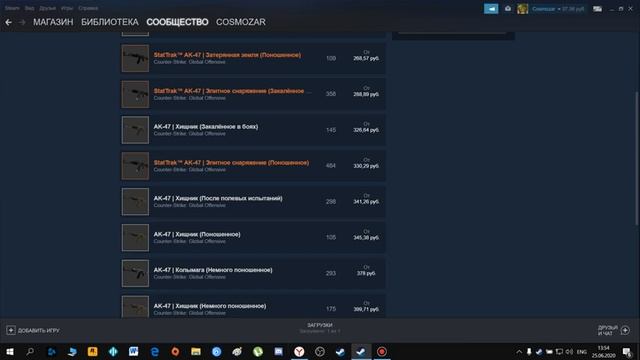Open the СООБЩЕСТВО tab
640x360 pixels.
point(177,22)
